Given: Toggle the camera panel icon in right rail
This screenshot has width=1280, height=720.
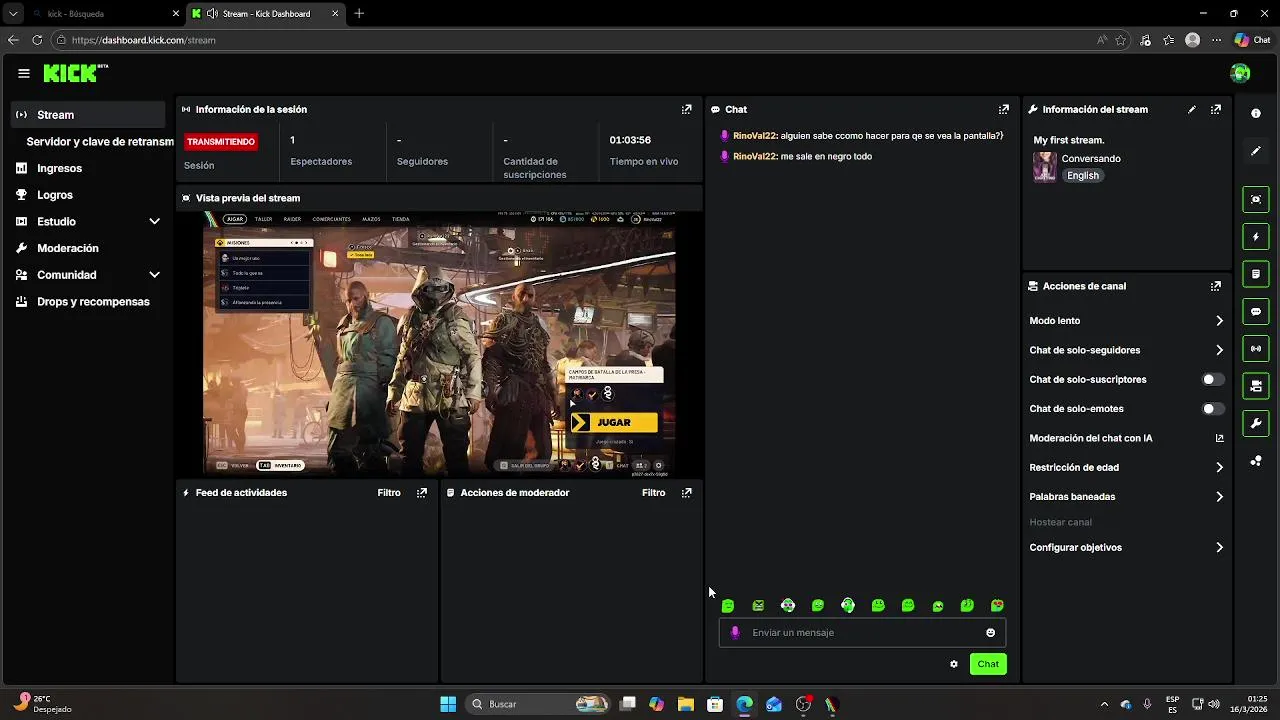Looking at the screenshot, I should click(x=1256, y=386).
